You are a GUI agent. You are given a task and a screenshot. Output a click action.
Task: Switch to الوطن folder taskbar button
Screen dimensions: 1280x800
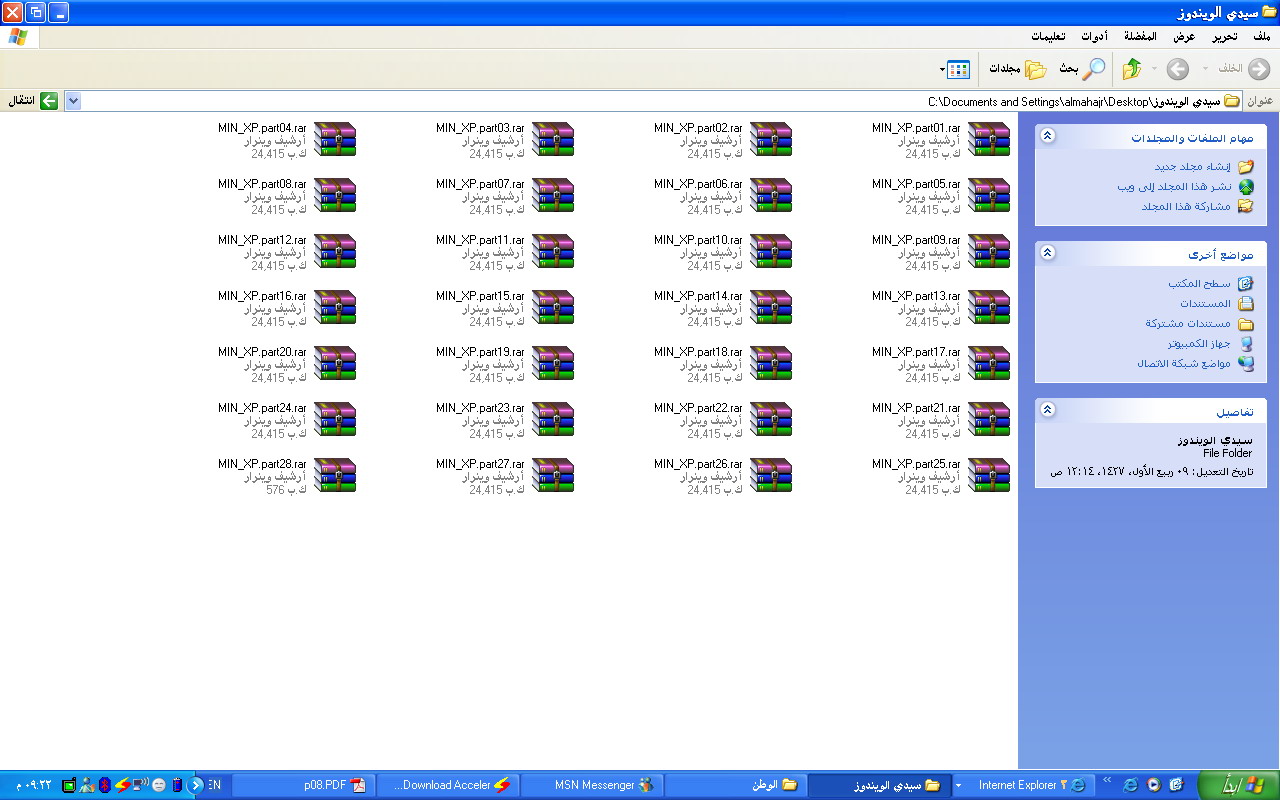click(x=735, y=785)
